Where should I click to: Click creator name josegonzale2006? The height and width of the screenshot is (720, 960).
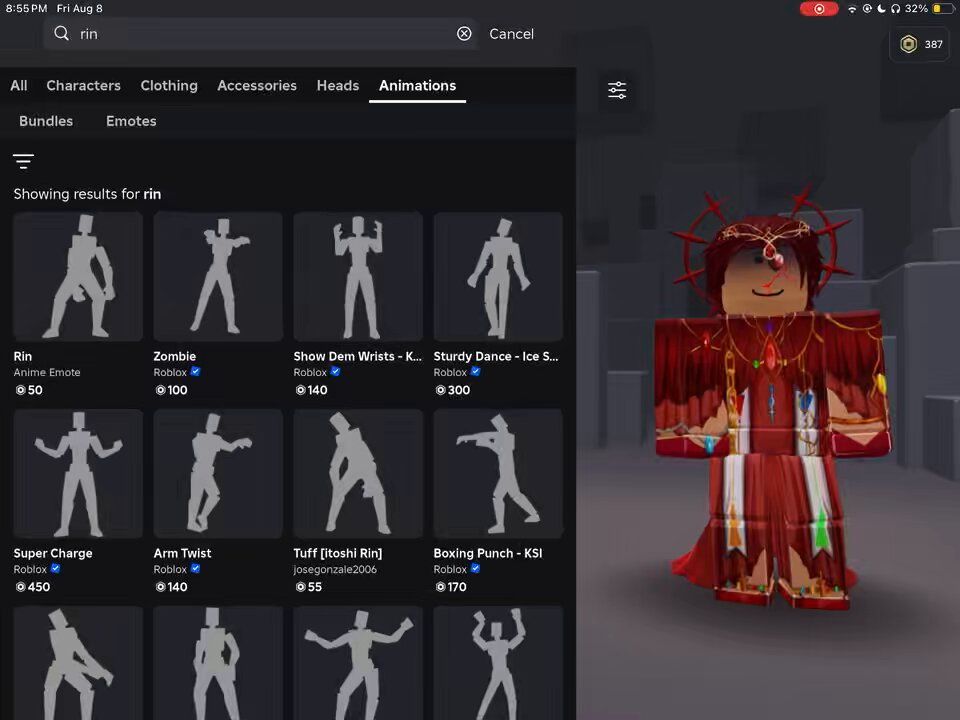point(335,569)
